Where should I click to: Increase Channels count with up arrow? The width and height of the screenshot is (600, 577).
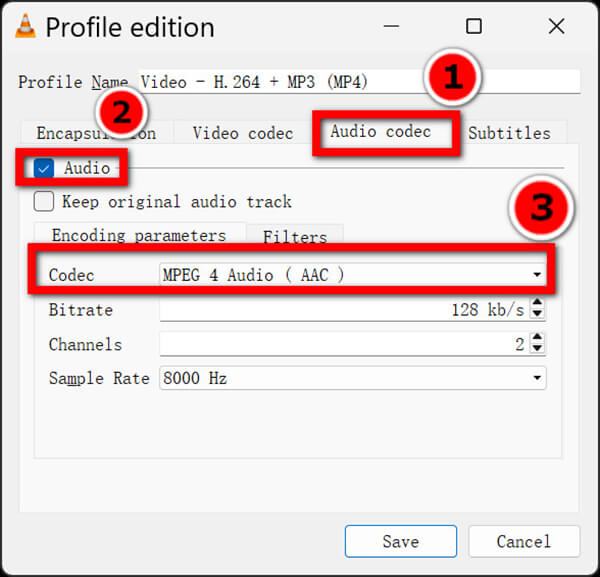[x=537, y=337]
